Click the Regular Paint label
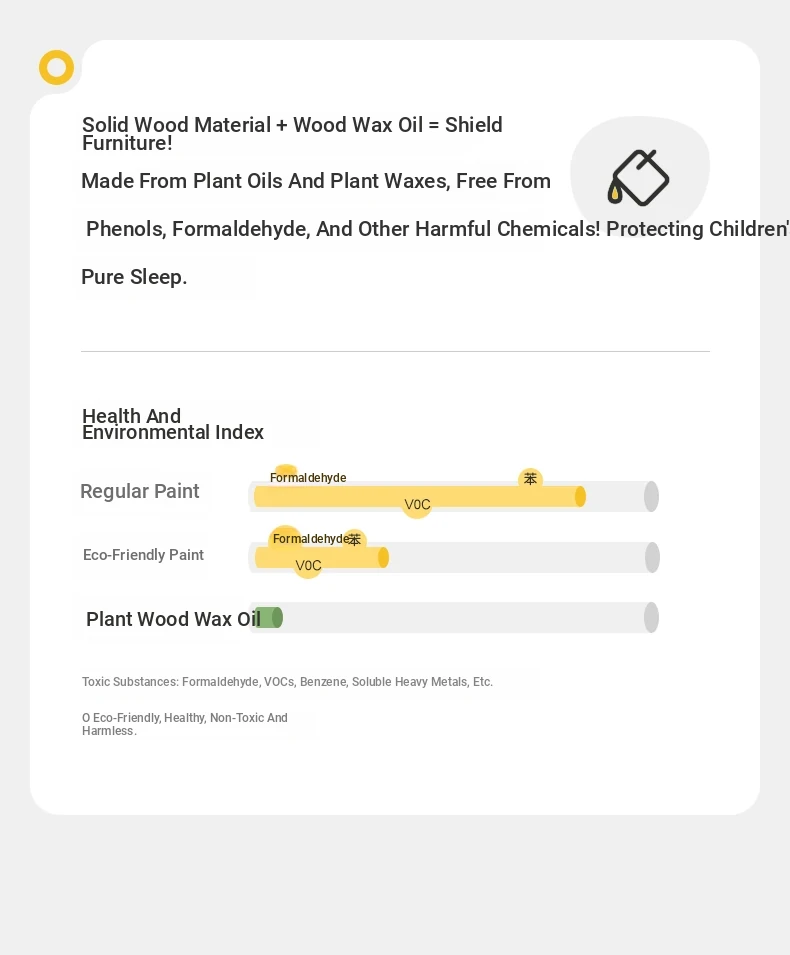The image size is (790, 955). pyautogui.click(x=139, y=491)
